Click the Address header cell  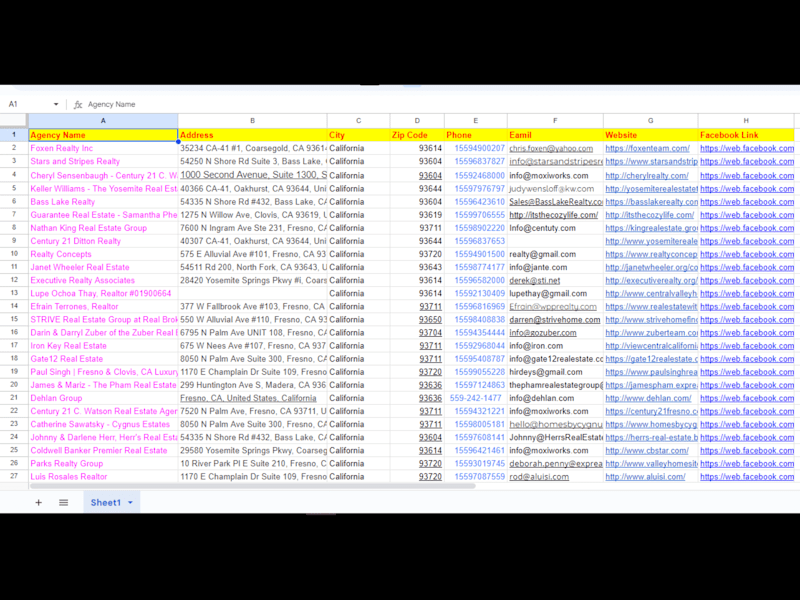pyautogui.click(x=253, y=135)
